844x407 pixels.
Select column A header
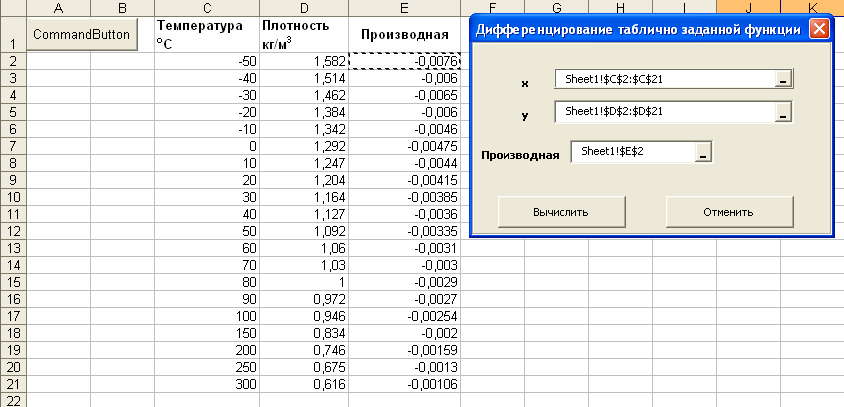[57, 8]
